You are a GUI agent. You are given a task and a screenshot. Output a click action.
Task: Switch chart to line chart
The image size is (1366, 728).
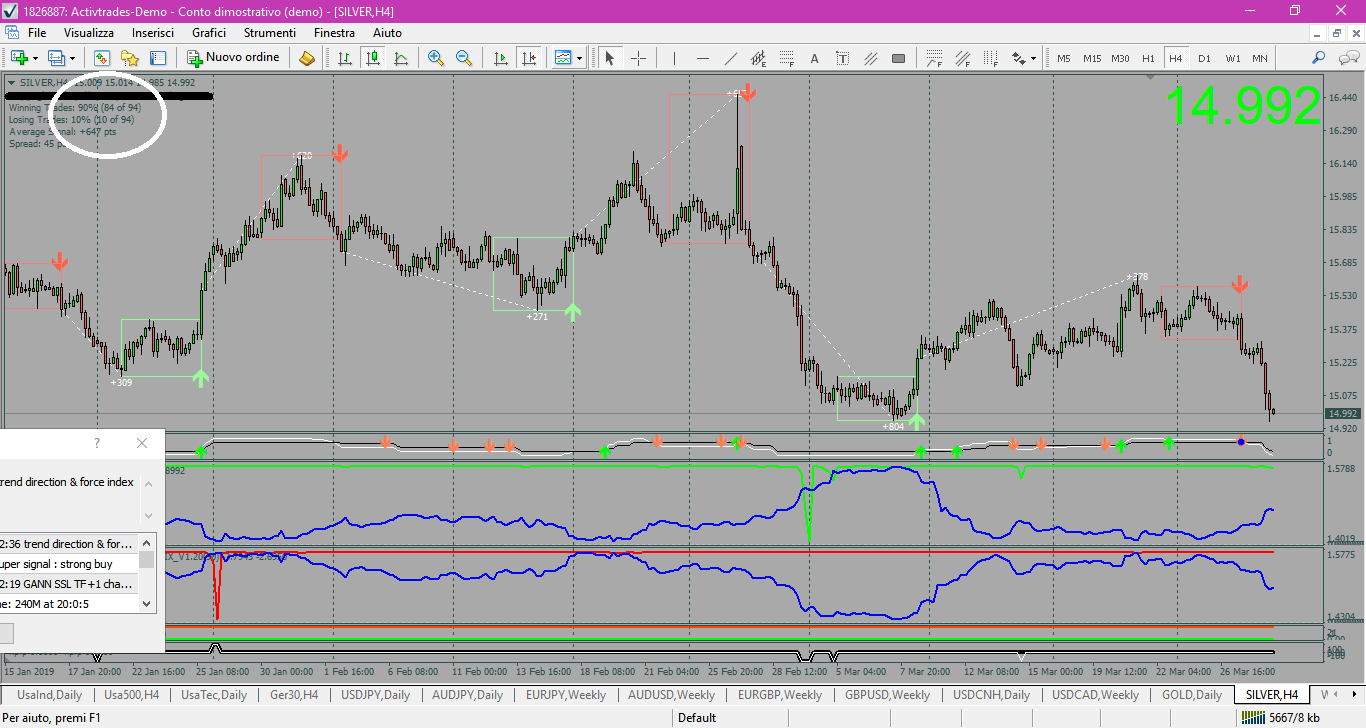coord(401,58)
